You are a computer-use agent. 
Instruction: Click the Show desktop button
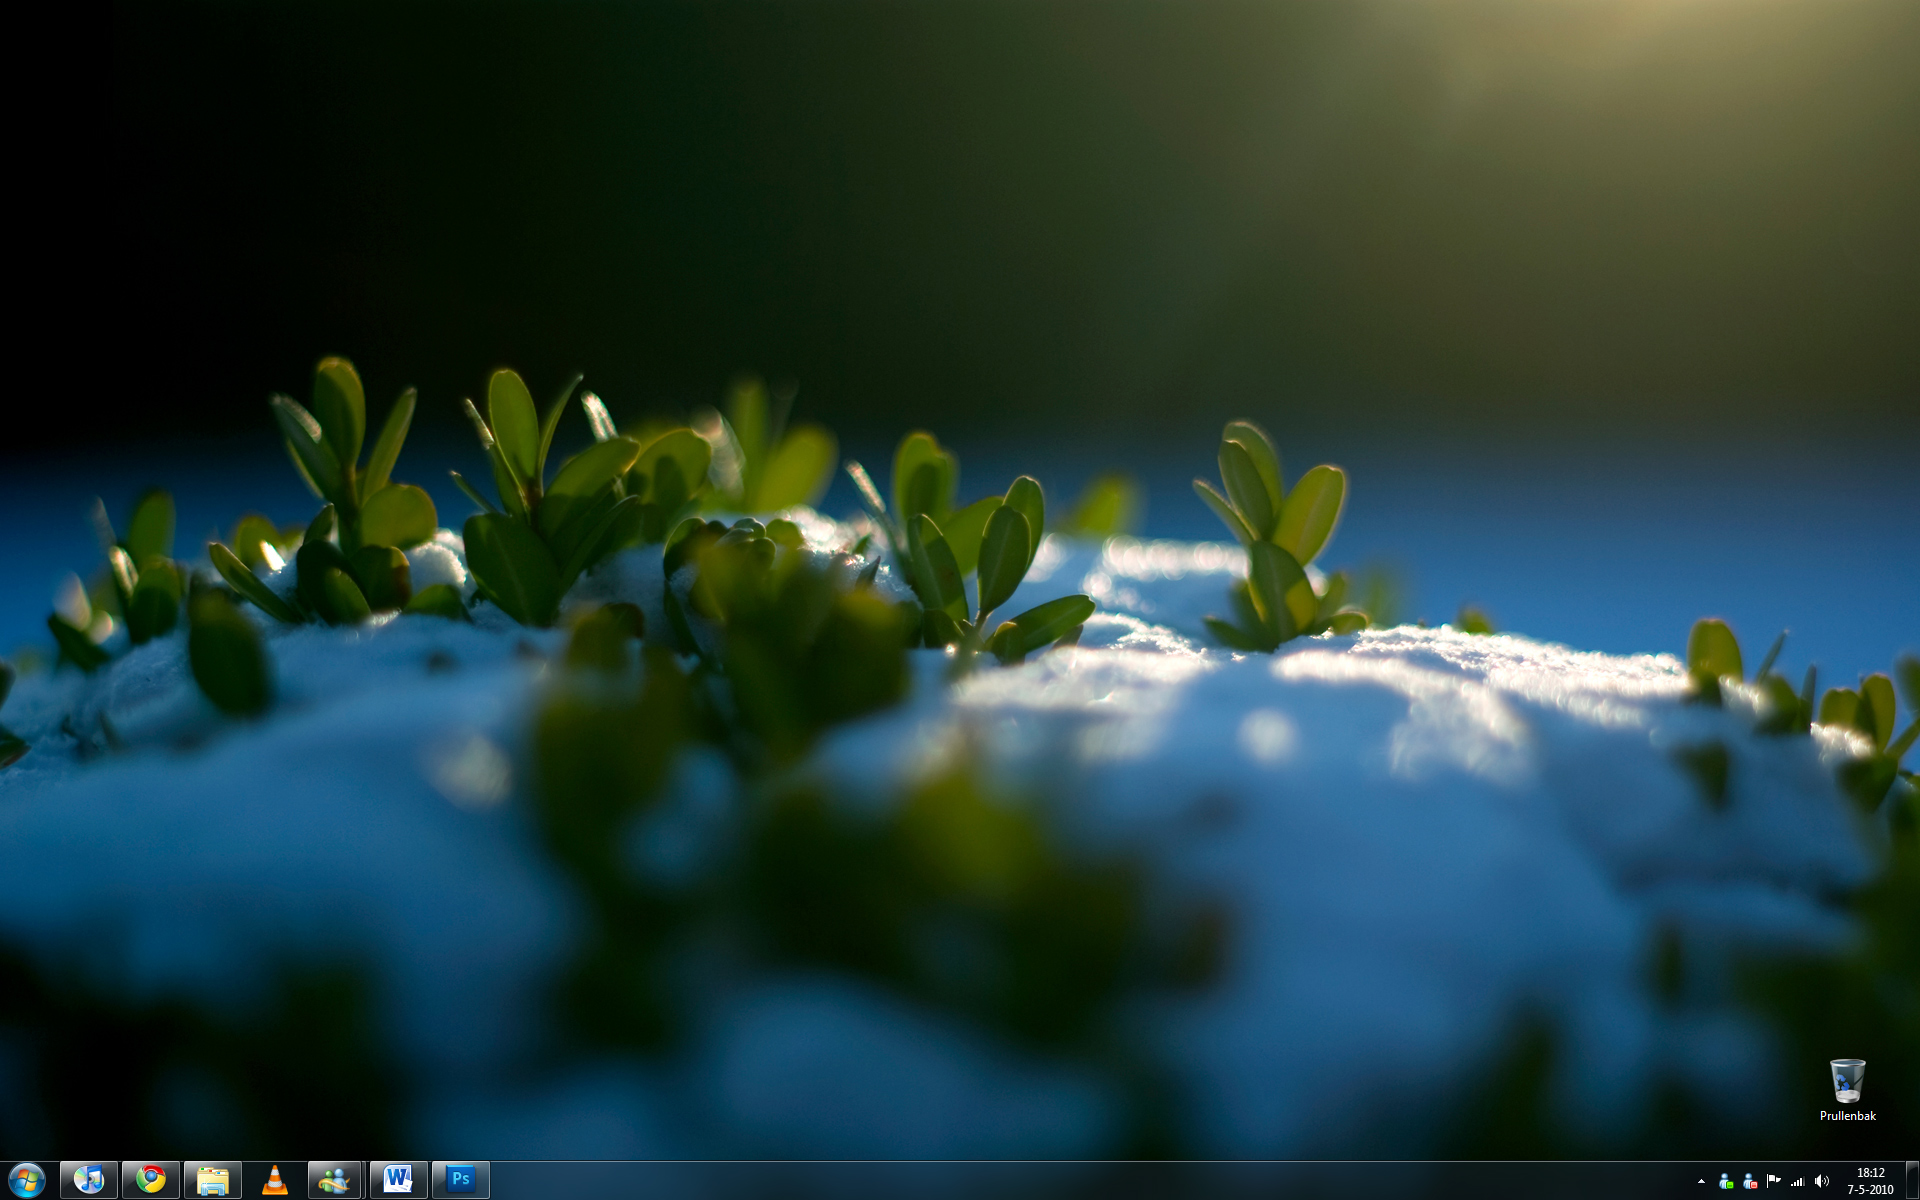pyautogui.click(x=1912, y=1181)
